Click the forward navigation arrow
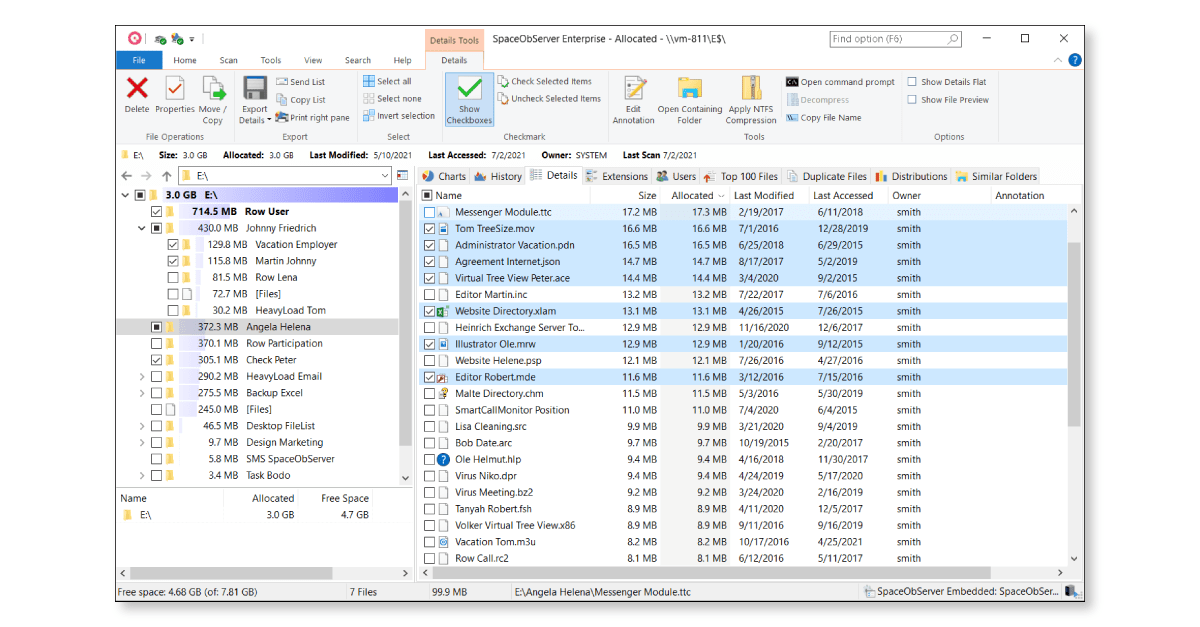 pyautogui.click(x=147, y=176)
